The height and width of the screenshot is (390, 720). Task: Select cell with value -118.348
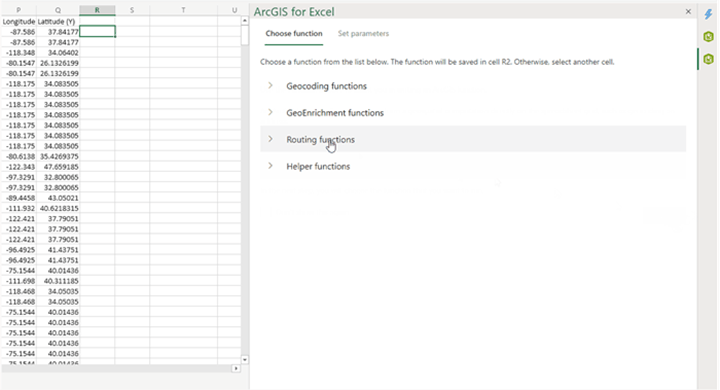tap(18, 53)
